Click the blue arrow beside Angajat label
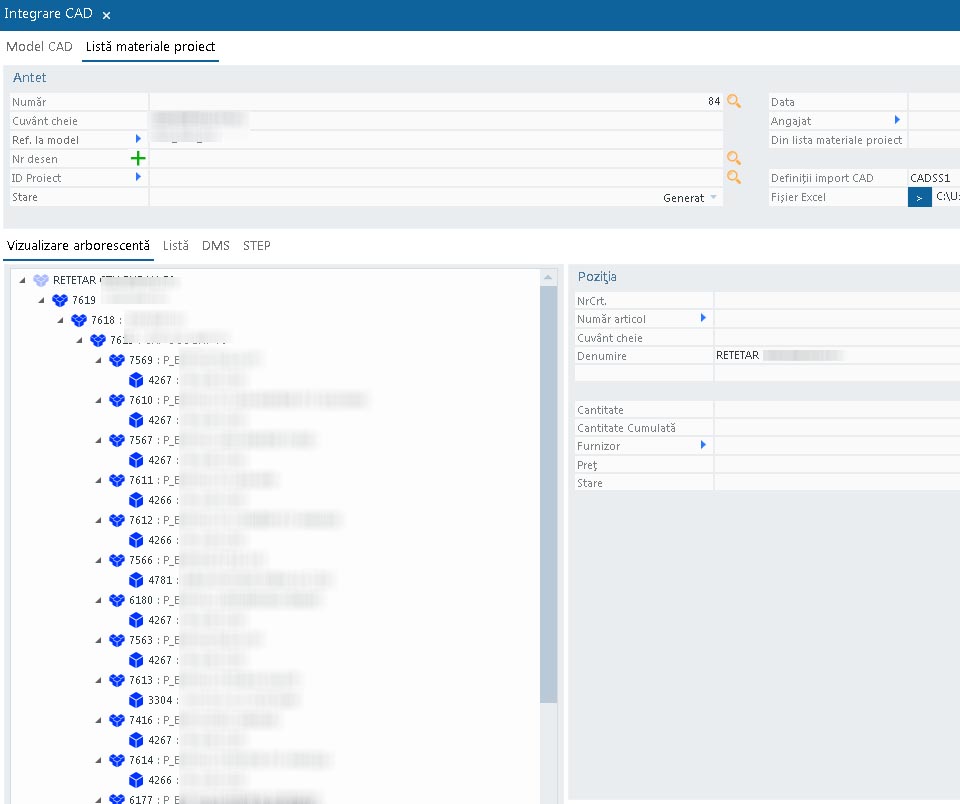Image resolution: width=960 pixels, height=804 pixels. [897, 120]
